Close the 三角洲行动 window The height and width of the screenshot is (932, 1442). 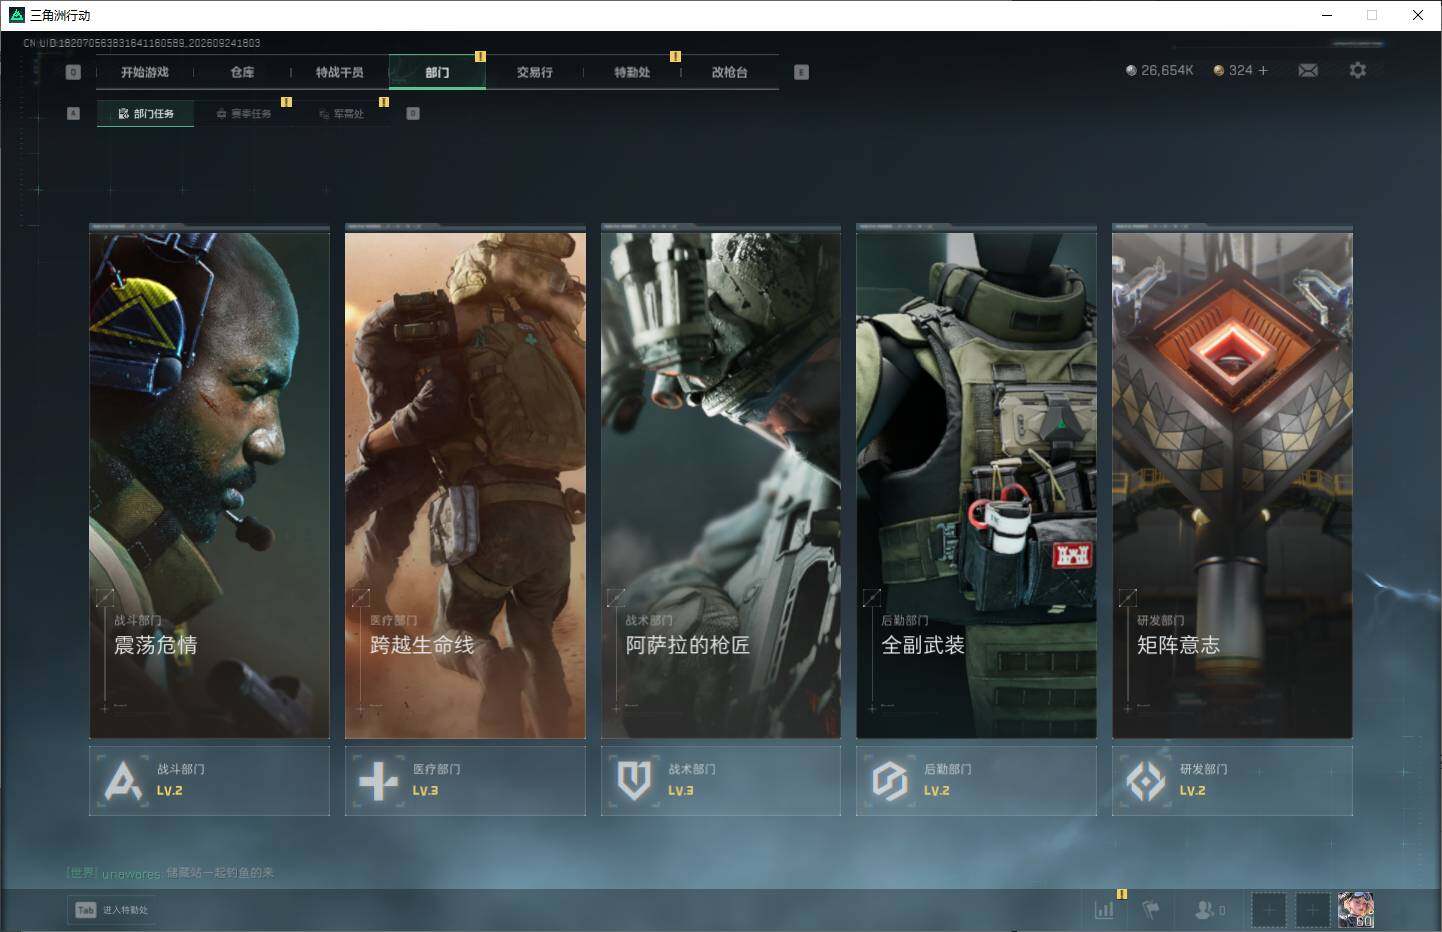pos(1418,15)
